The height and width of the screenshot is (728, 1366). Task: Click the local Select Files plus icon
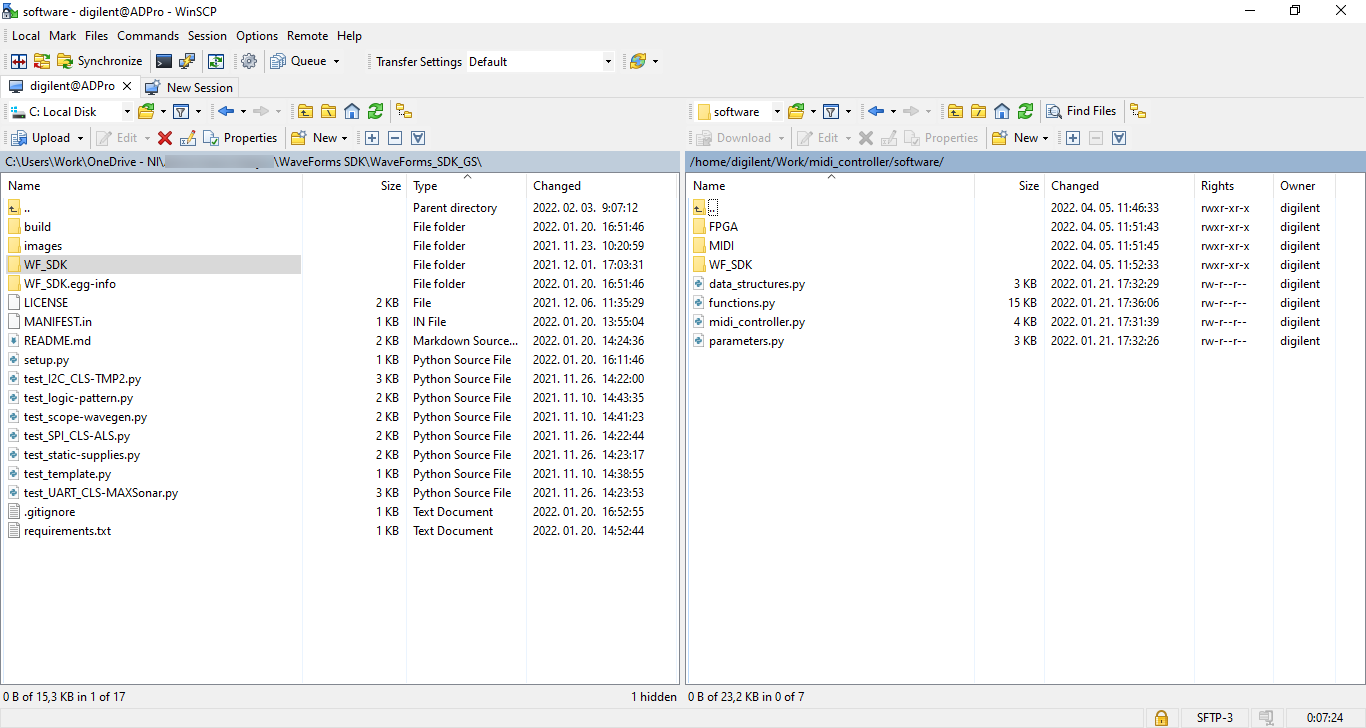pyautogui.click(x=372, y=138)
